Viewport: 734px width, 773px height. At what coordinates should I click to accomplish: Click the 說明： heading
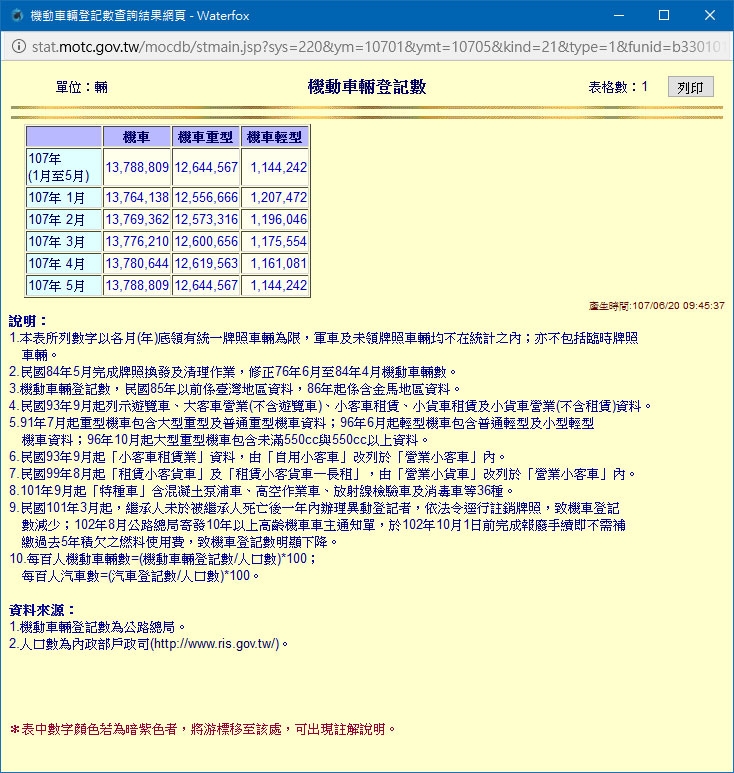coord(28,321)
